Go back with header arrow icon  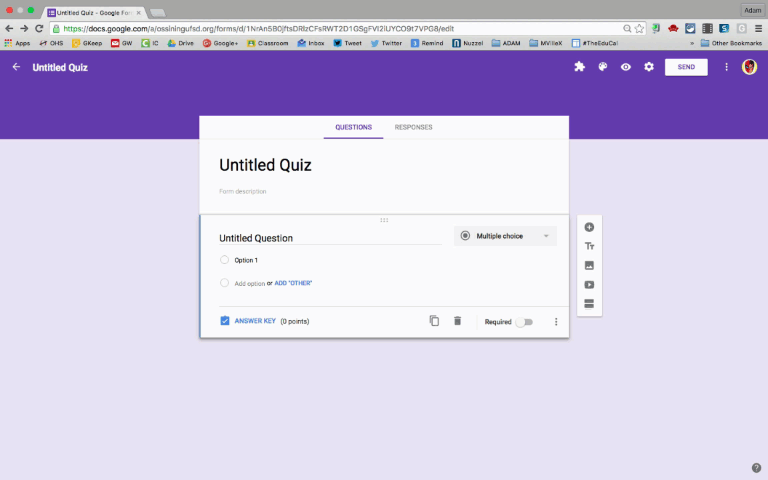(x=16, y=67)
